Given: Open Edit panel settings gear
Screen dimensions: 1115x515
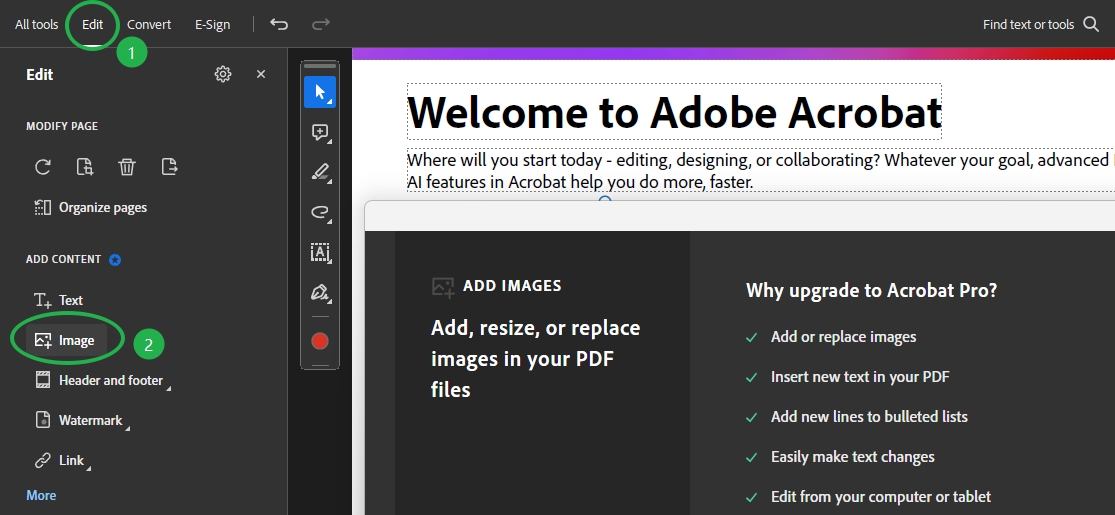Looking at the screenshot, I should (x=223, y=74).
